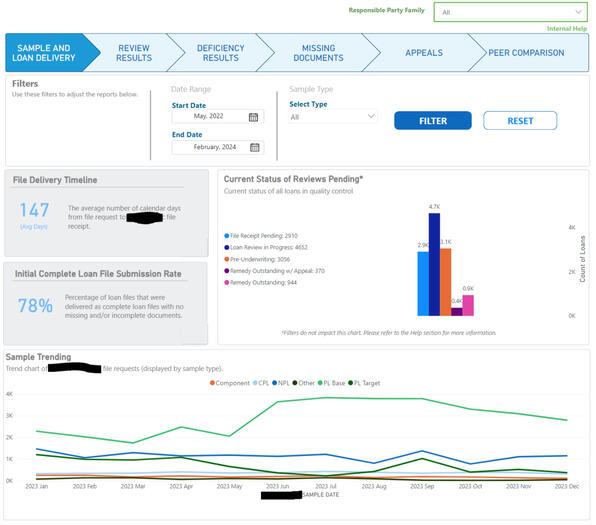Image resolution: width=596 pixels, height=525 pixels.
Task: Click the CPL legend marker
Action: (x=255, y=383)
